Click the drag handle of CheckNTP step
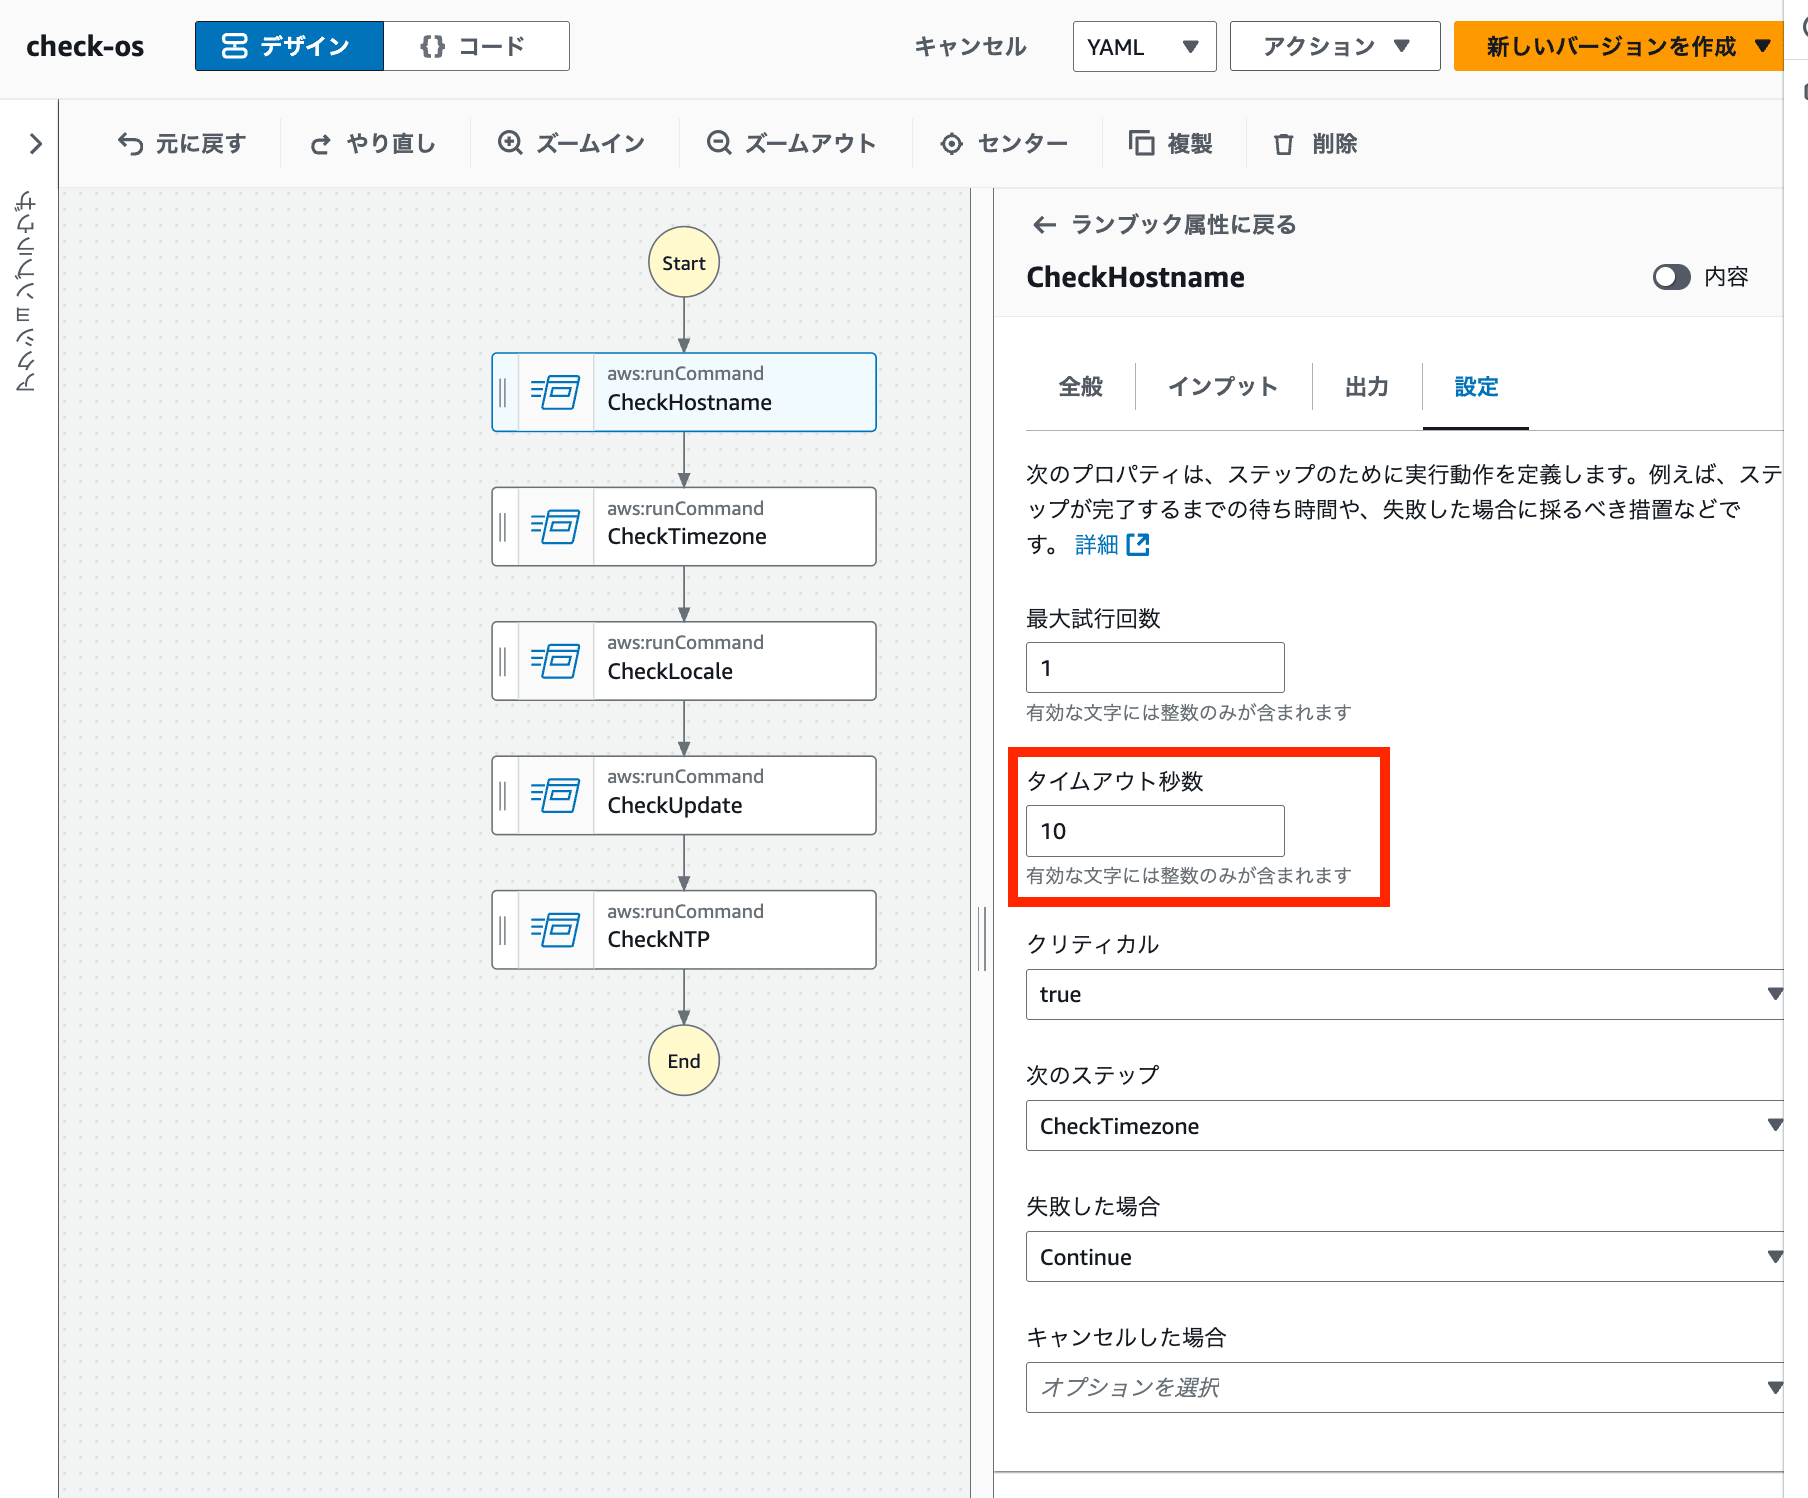The width and height of the screenshot is (1808, 1498). coord(503,930)
